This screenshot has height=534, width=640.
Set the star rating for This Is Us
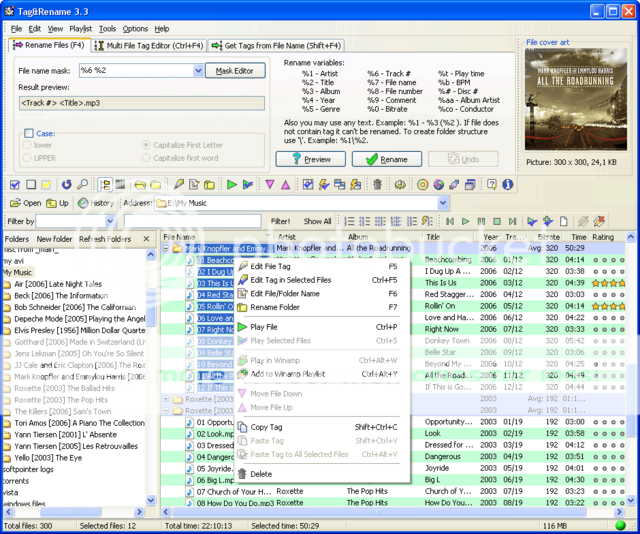609,283
